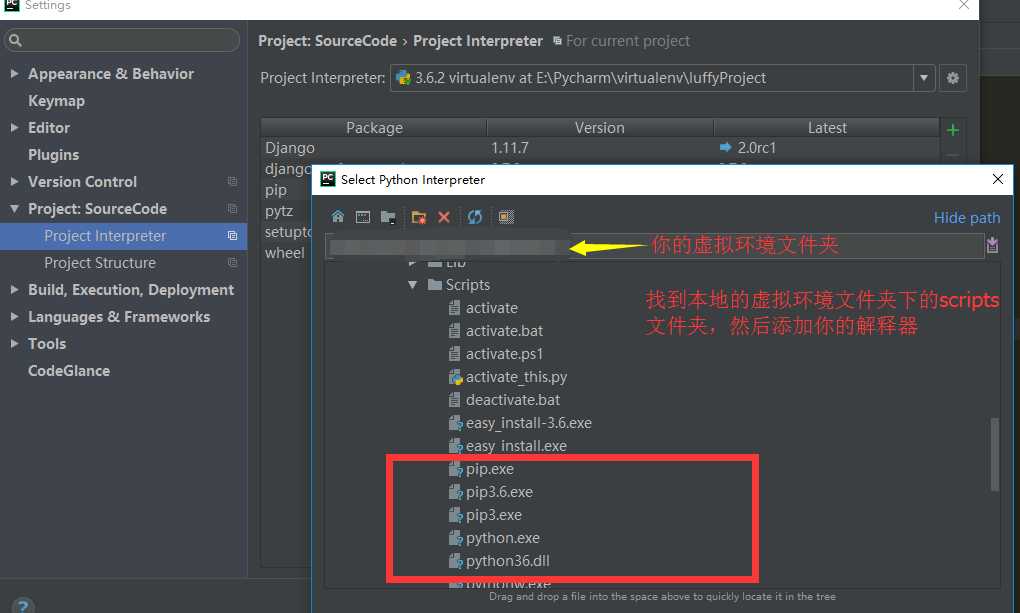Click the Show Hidden Files toolbar icon
1020x613 pixels.
[x=506, y=217]
